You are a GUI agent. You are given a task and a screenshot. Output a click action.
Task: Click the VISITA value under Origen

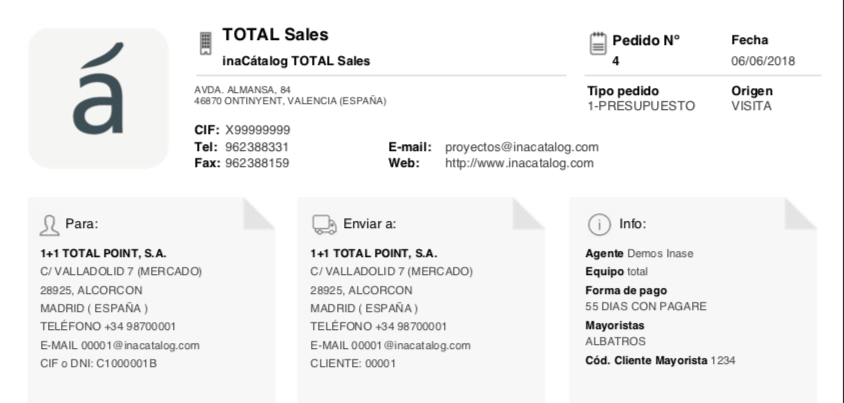pos(751,106)
